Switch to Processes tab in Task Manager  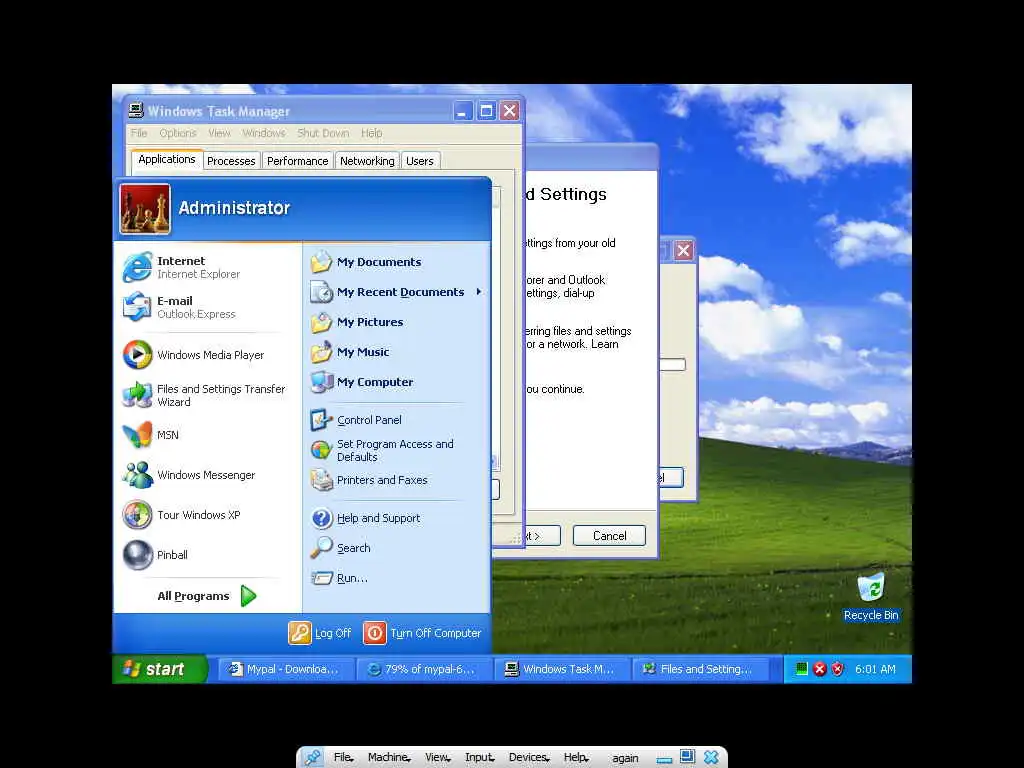pos(231,161)
